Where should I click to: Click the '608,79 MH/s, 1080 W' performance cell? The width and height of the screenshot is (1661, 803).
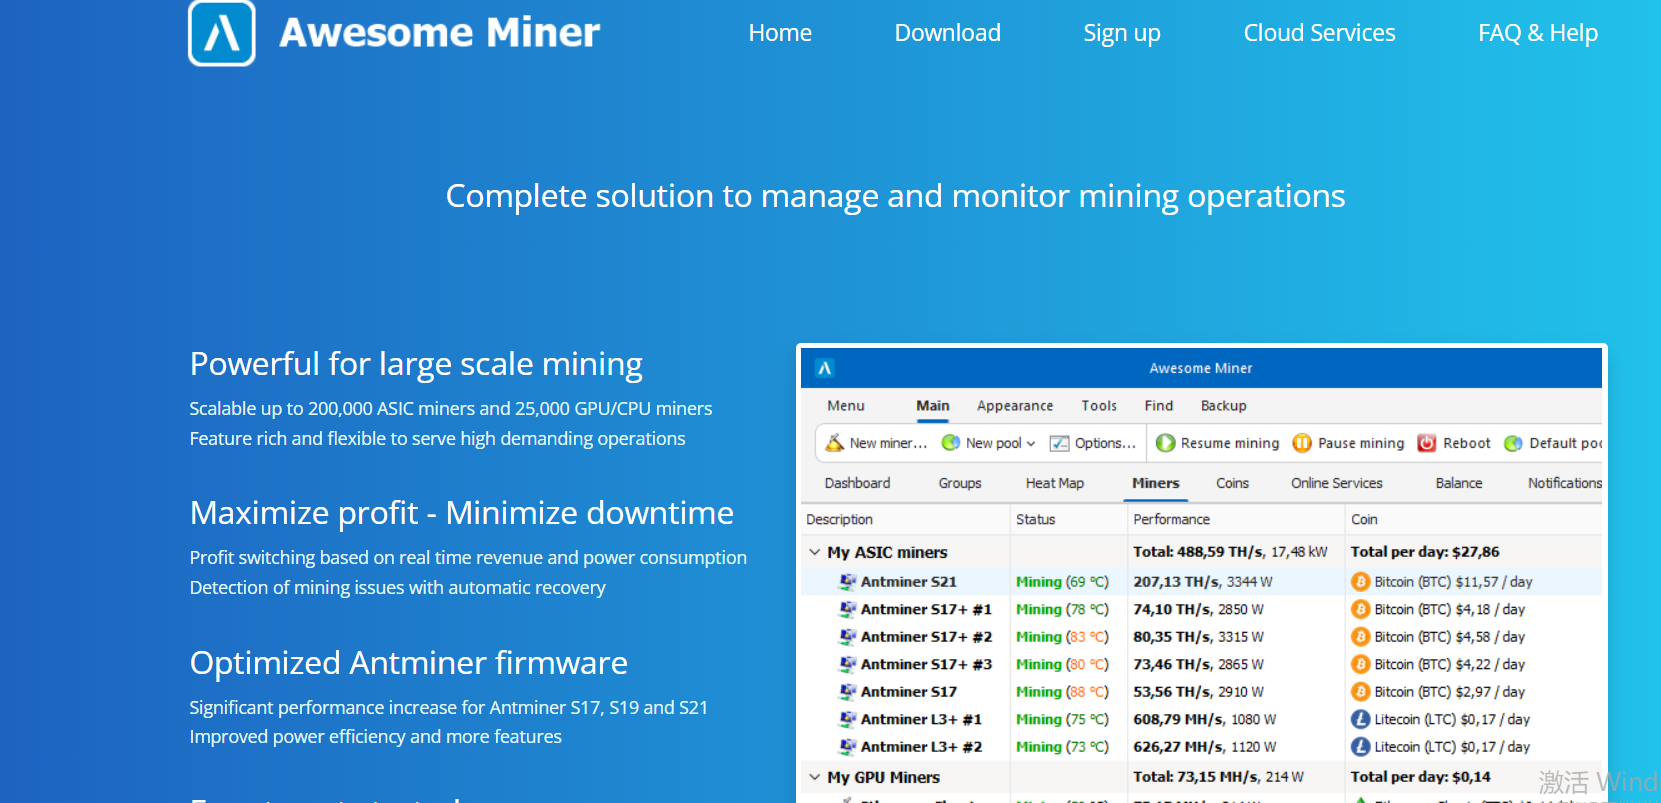1204,719
